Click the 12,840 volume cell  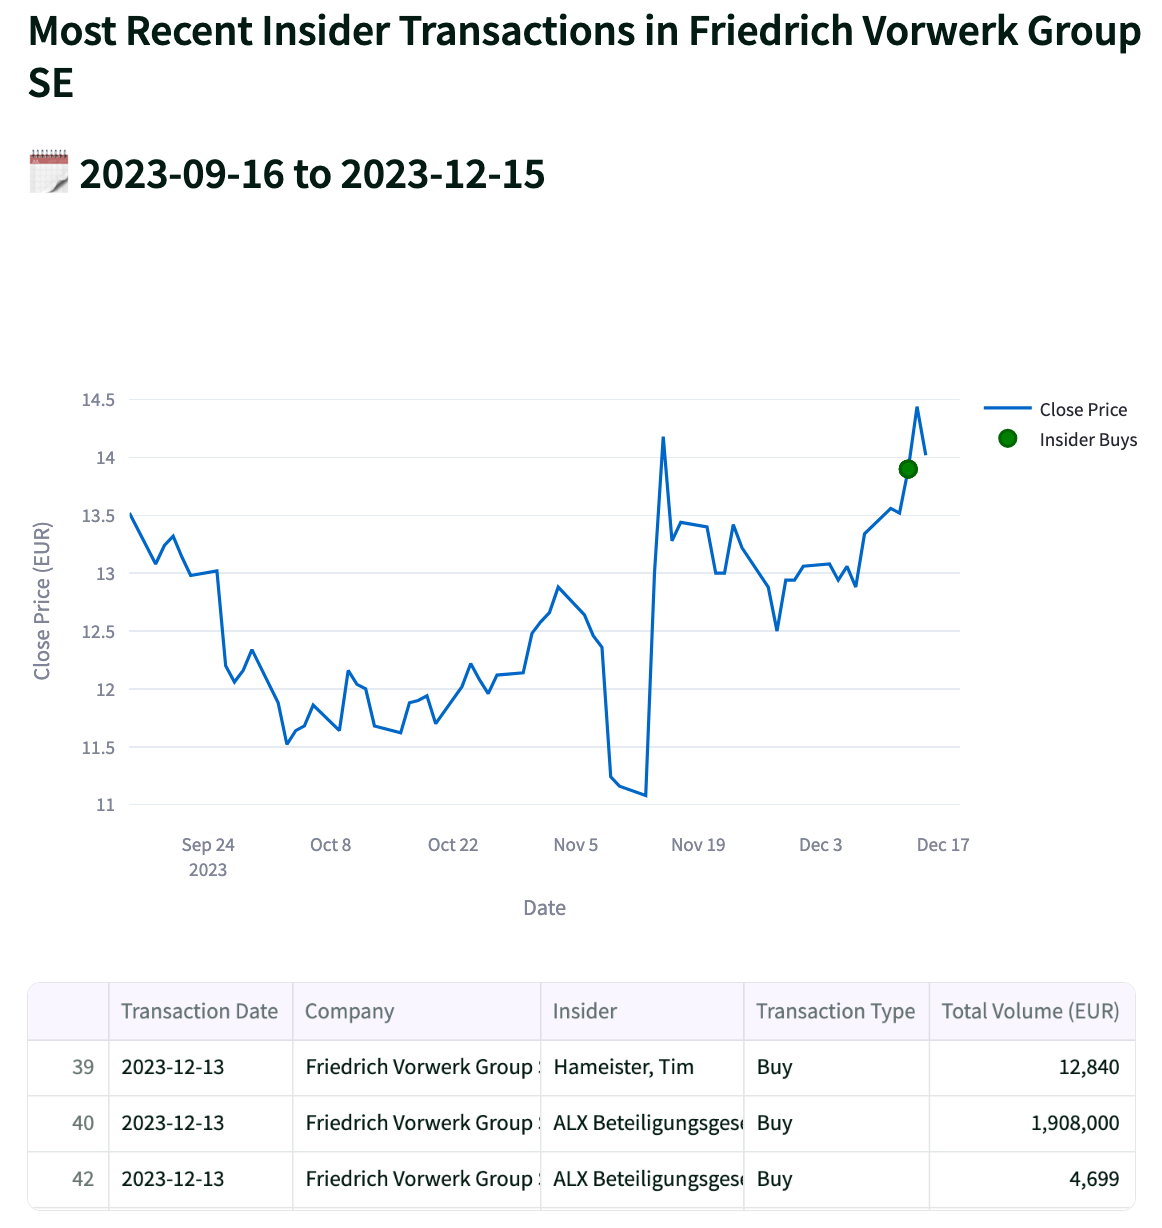pyautogui.click(x=1031, y=1067)
